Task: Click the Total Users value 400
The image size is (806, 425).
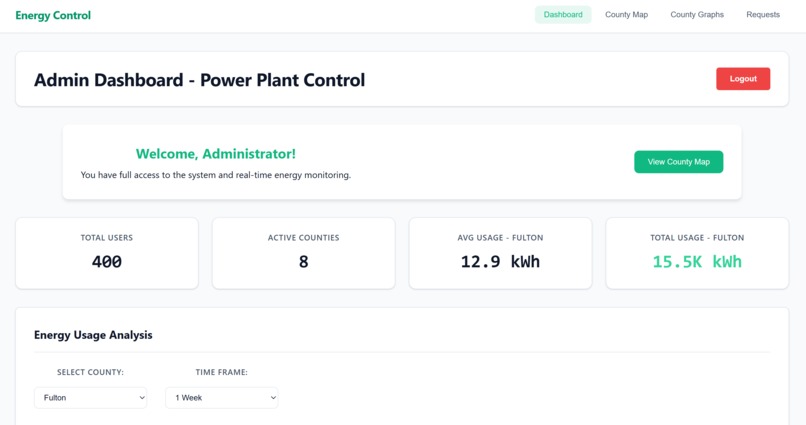Action: (106, 262)
